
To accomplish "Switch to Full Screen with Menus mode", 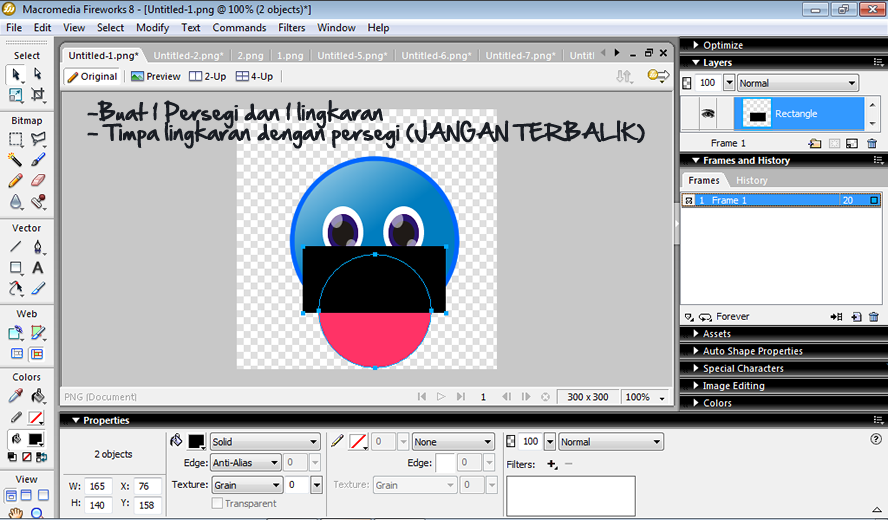I will point(26,495).
